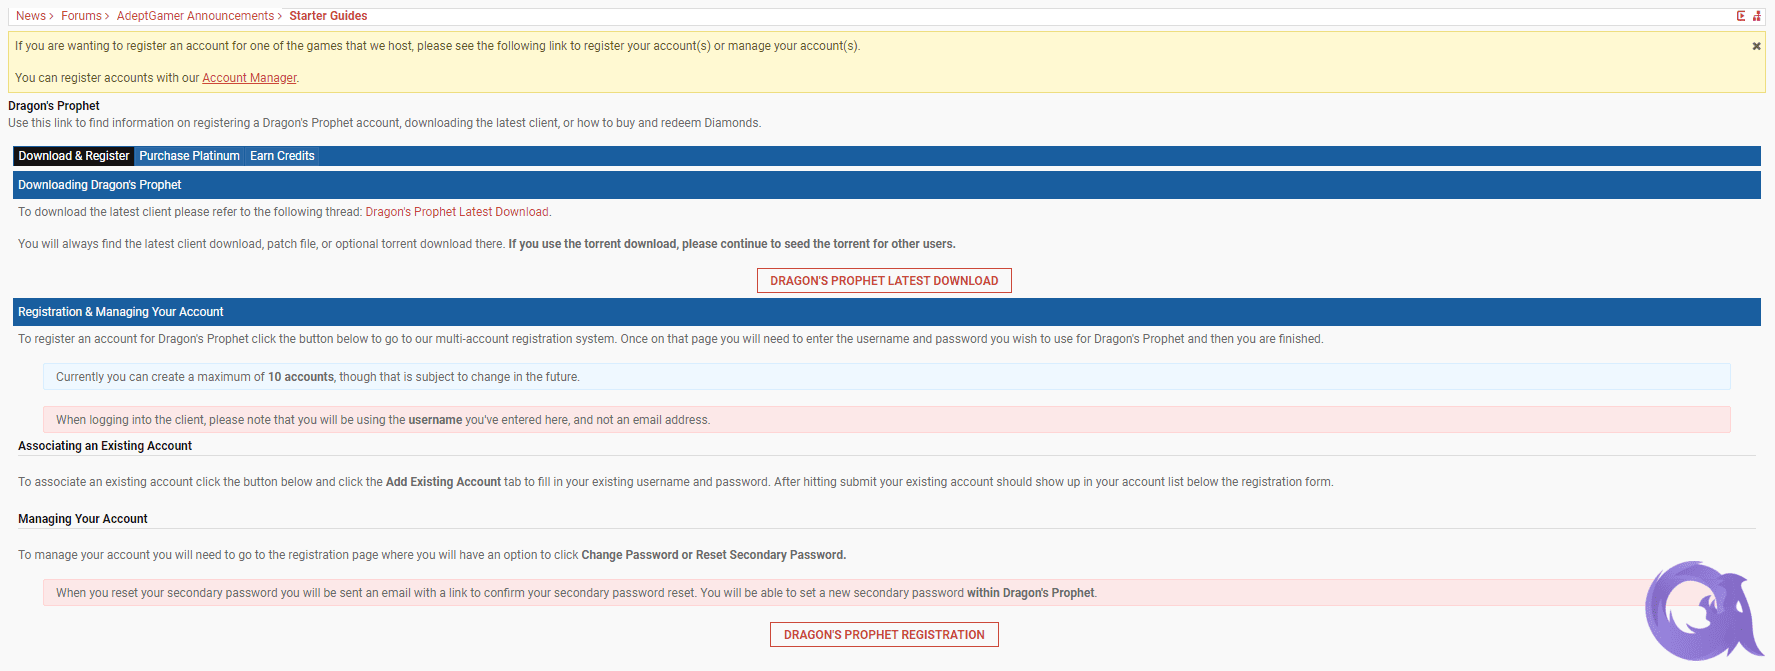Image resolution: width=1775 pixels, height=671 pixels.
Task: Click the 'When you reset your secondary password' notice
Action: pyautogui.click(x=886, y=593)
